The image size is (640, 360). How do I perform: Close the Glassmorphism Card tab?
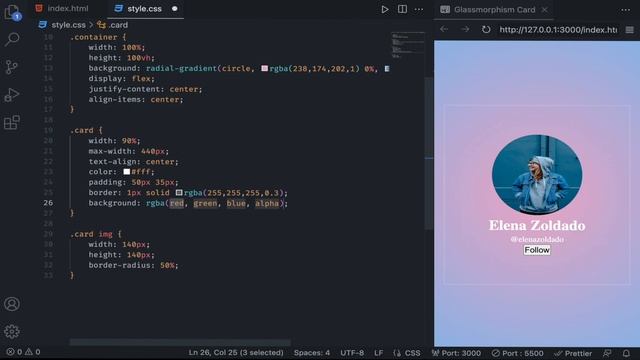click(x=544, y=9)
